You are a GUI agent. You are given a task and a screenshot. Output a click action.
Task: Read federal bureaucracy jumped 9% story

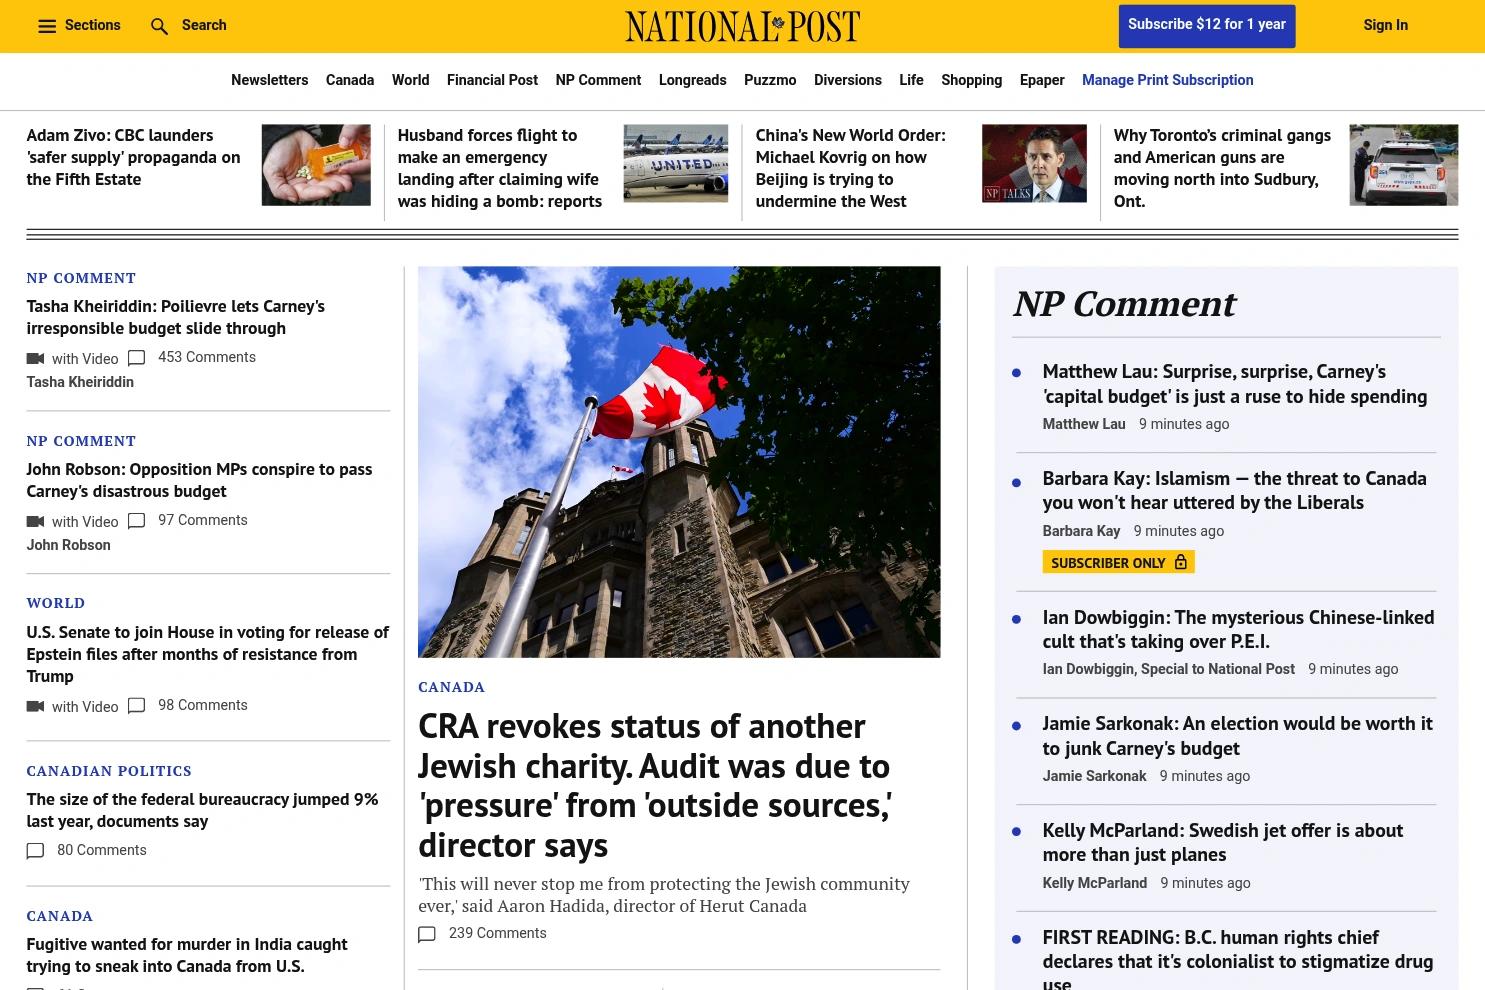click(202, 810)
